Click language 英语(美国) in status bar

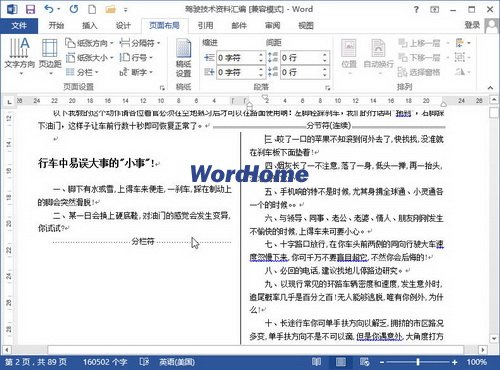point(177,362)
